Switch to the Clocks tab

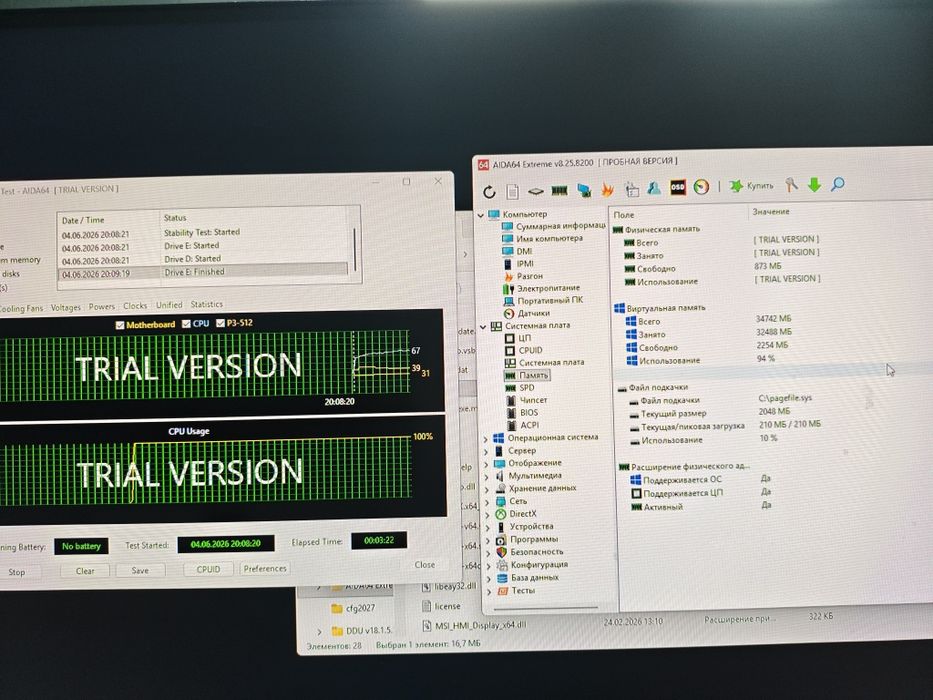(x=135, y=306)
